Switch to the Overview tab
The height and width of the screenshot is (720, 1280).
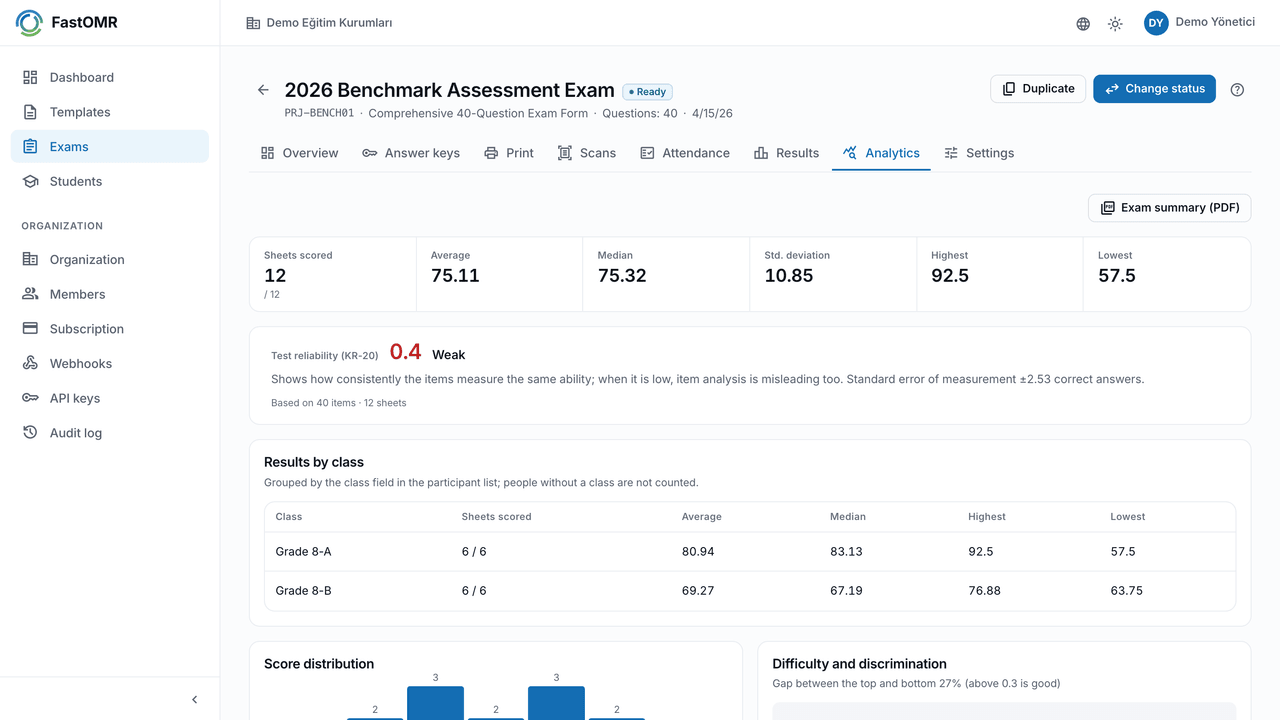pyautogui.click(x=300, y=153)
